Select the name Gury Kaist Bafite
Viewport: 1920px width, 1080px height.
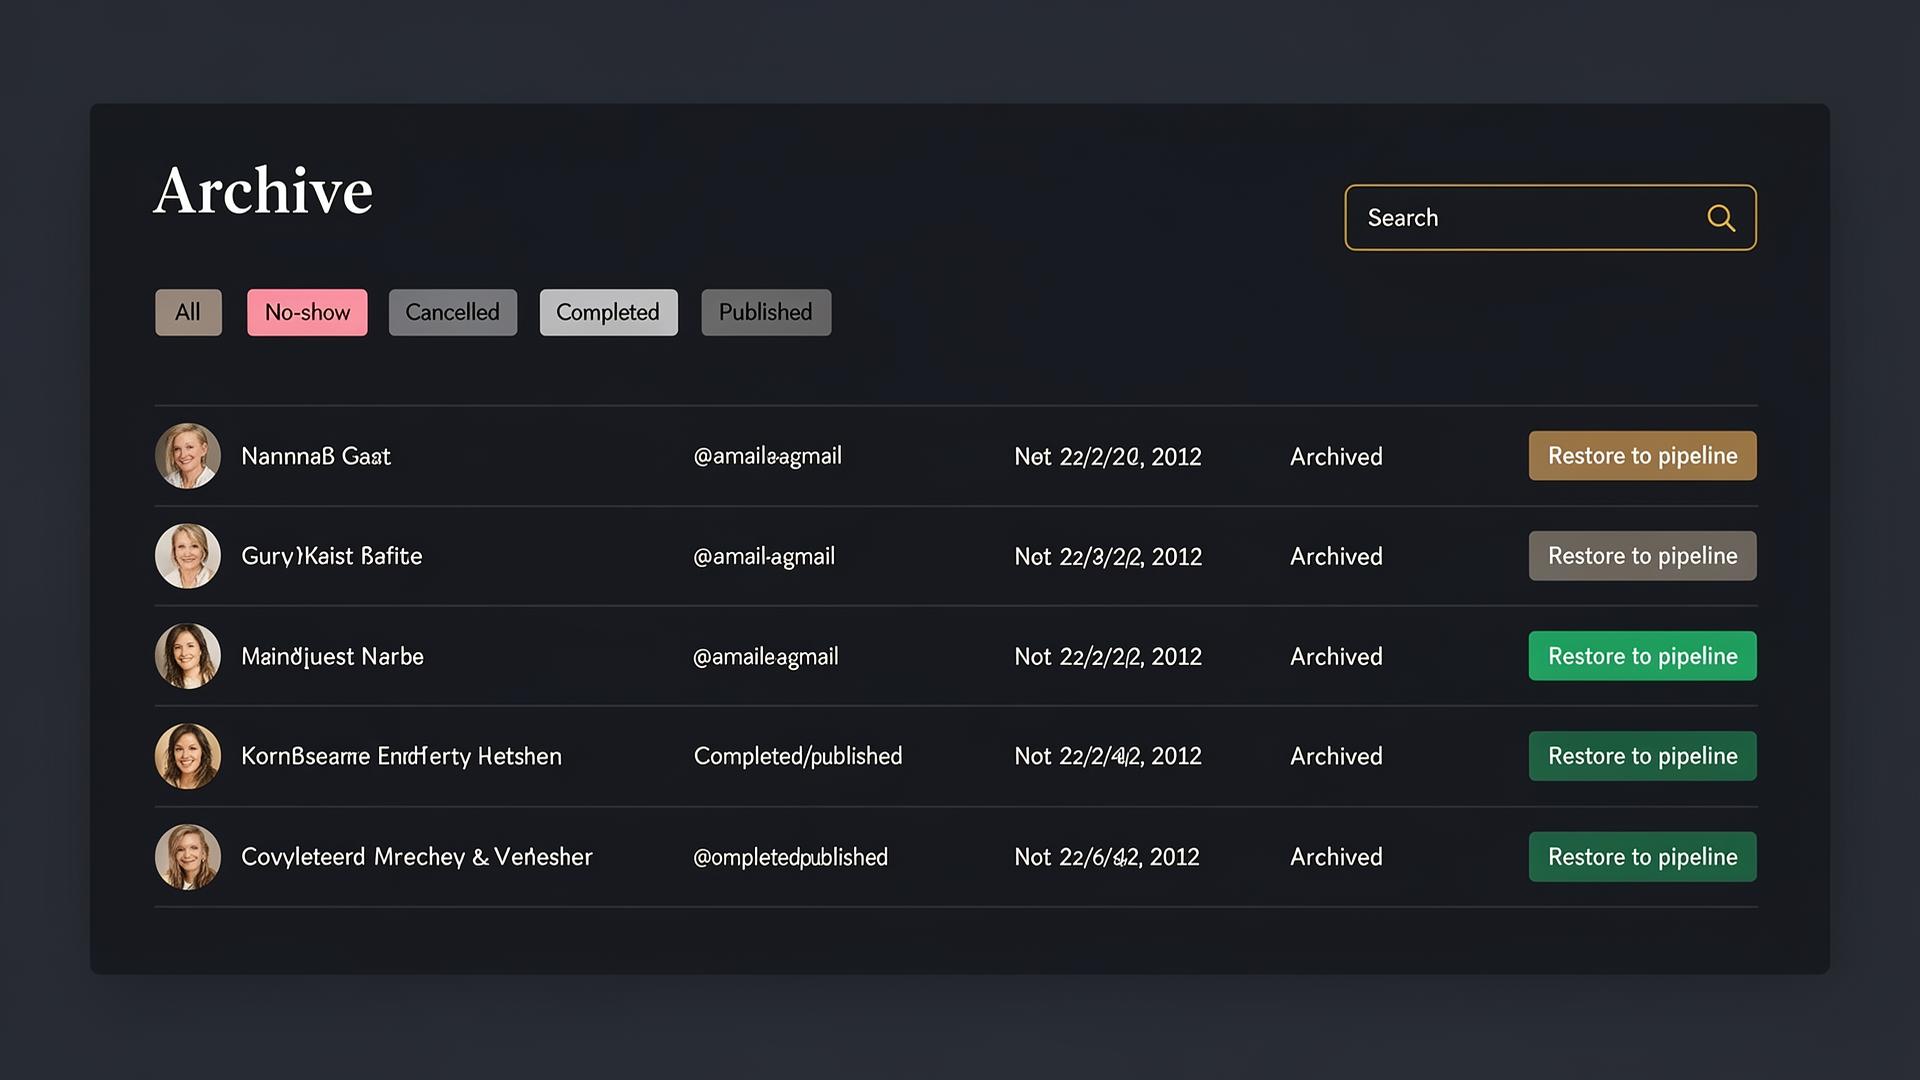click(x=332, y=557)
